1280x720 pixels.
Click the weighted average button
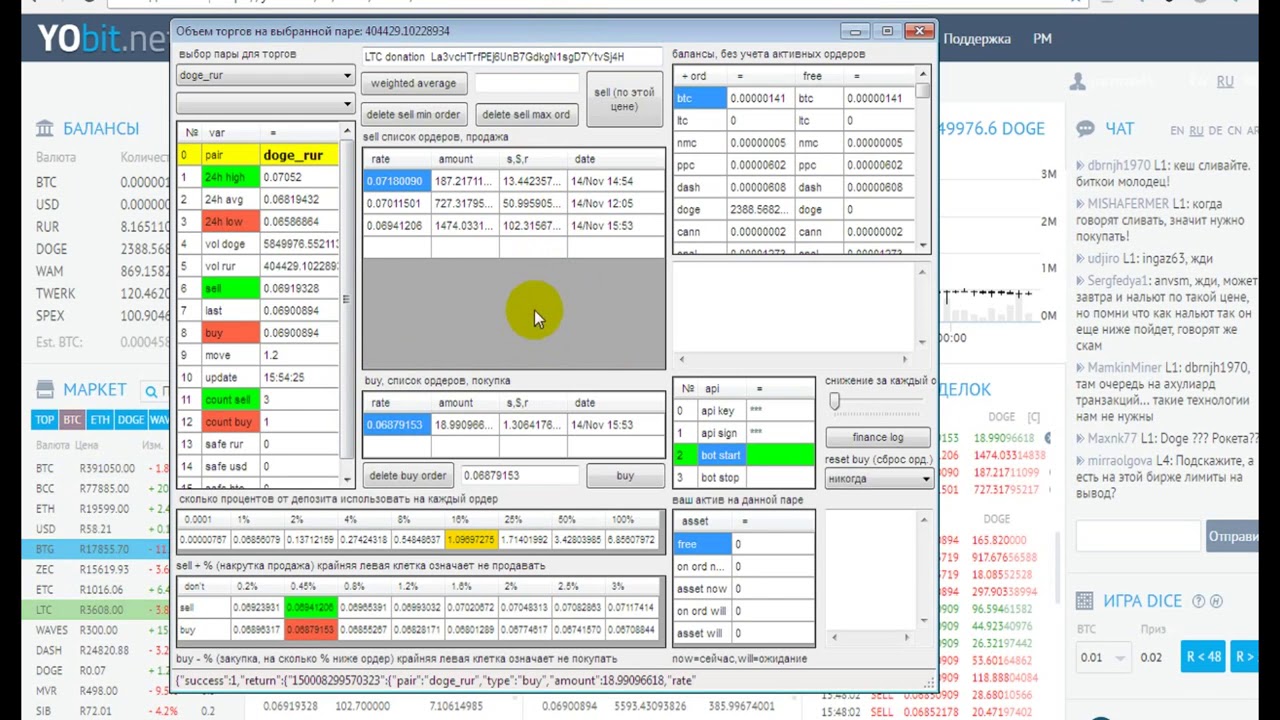pos(413,83)
